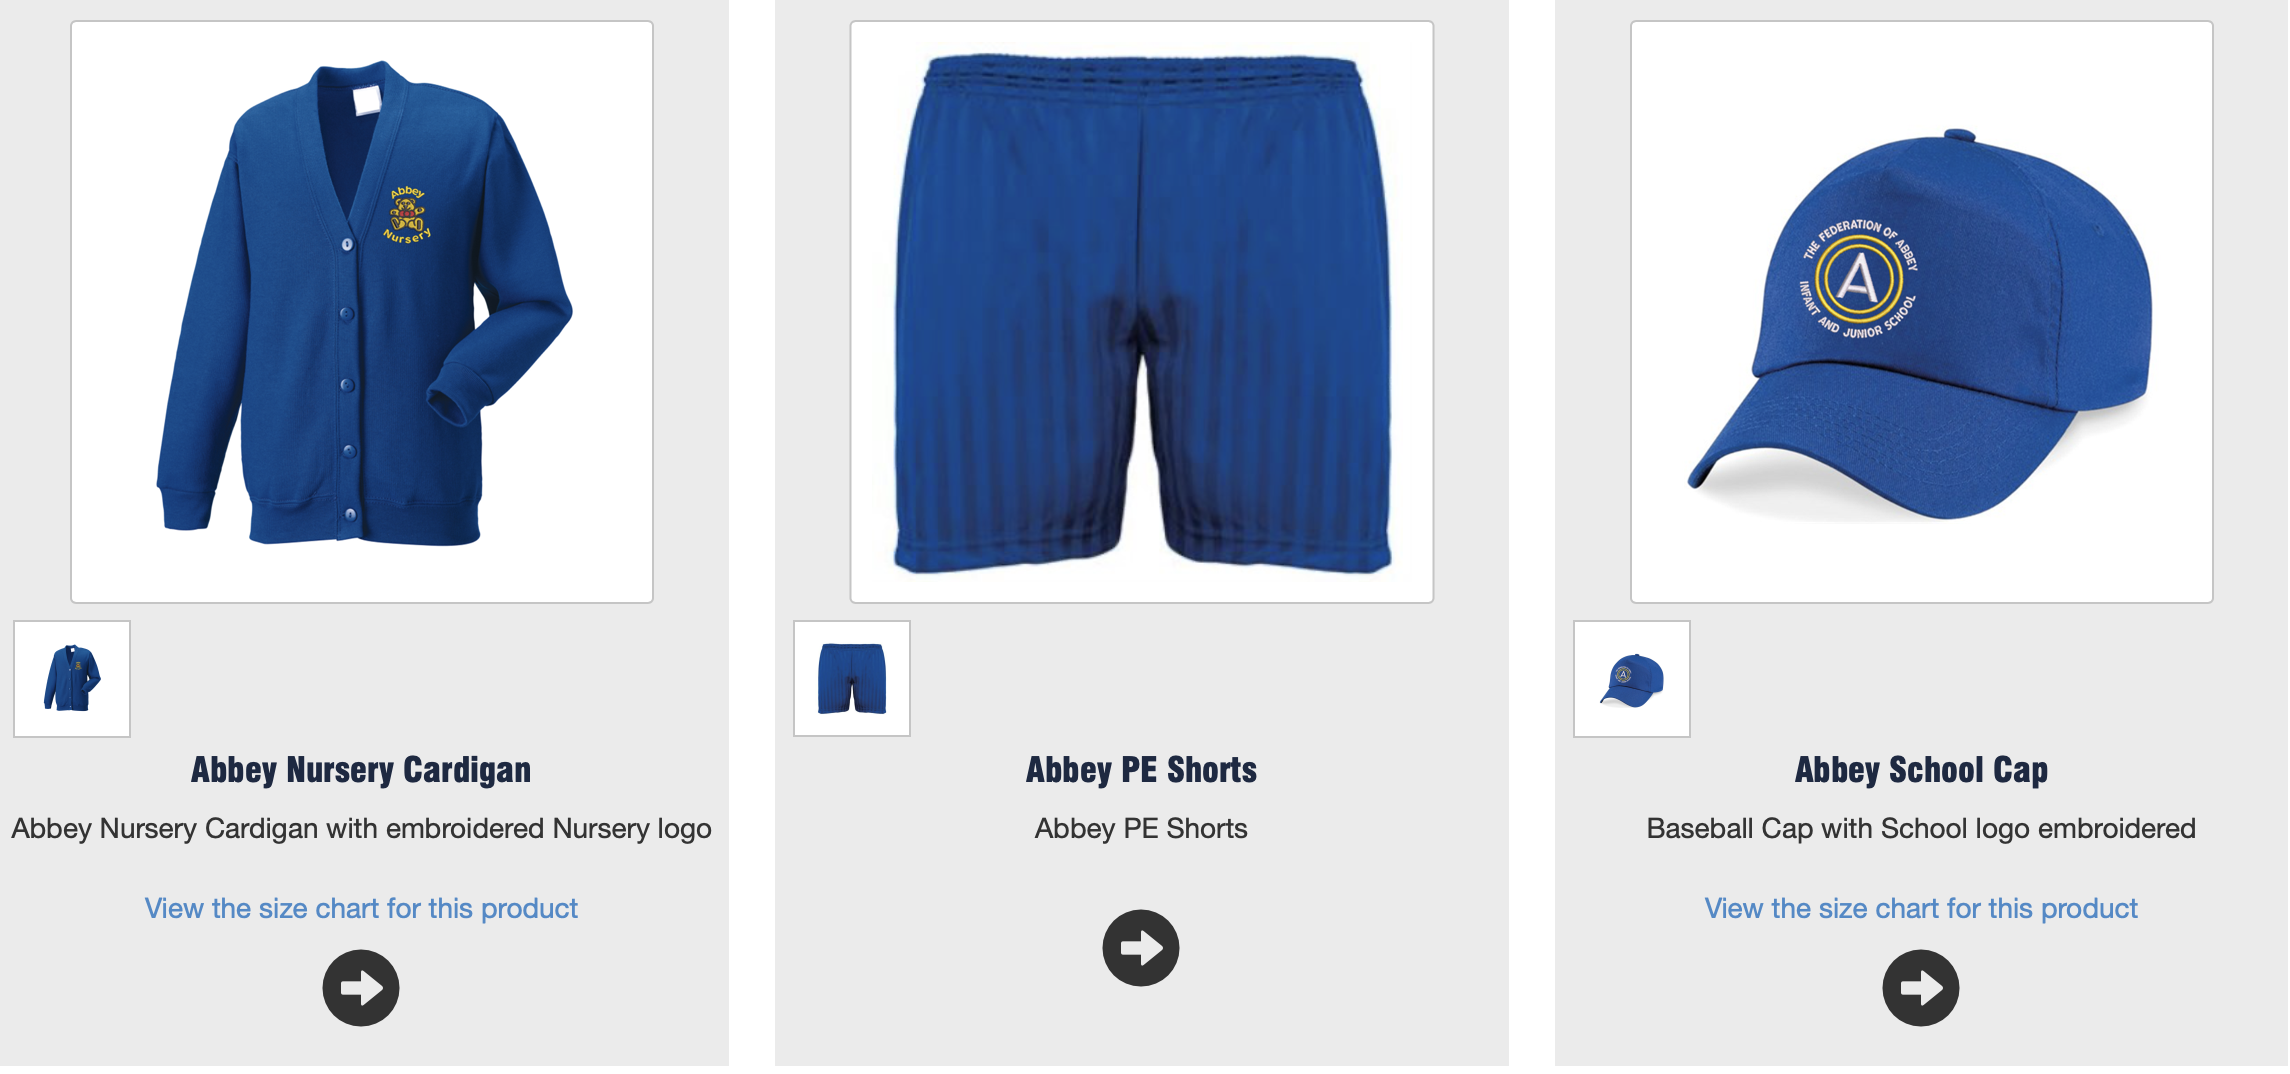The width and height of the screenshot is (2290, 1074).
Task: Click the arrow icon under Abbey School Cap
Action: (x=1921, y=988)
